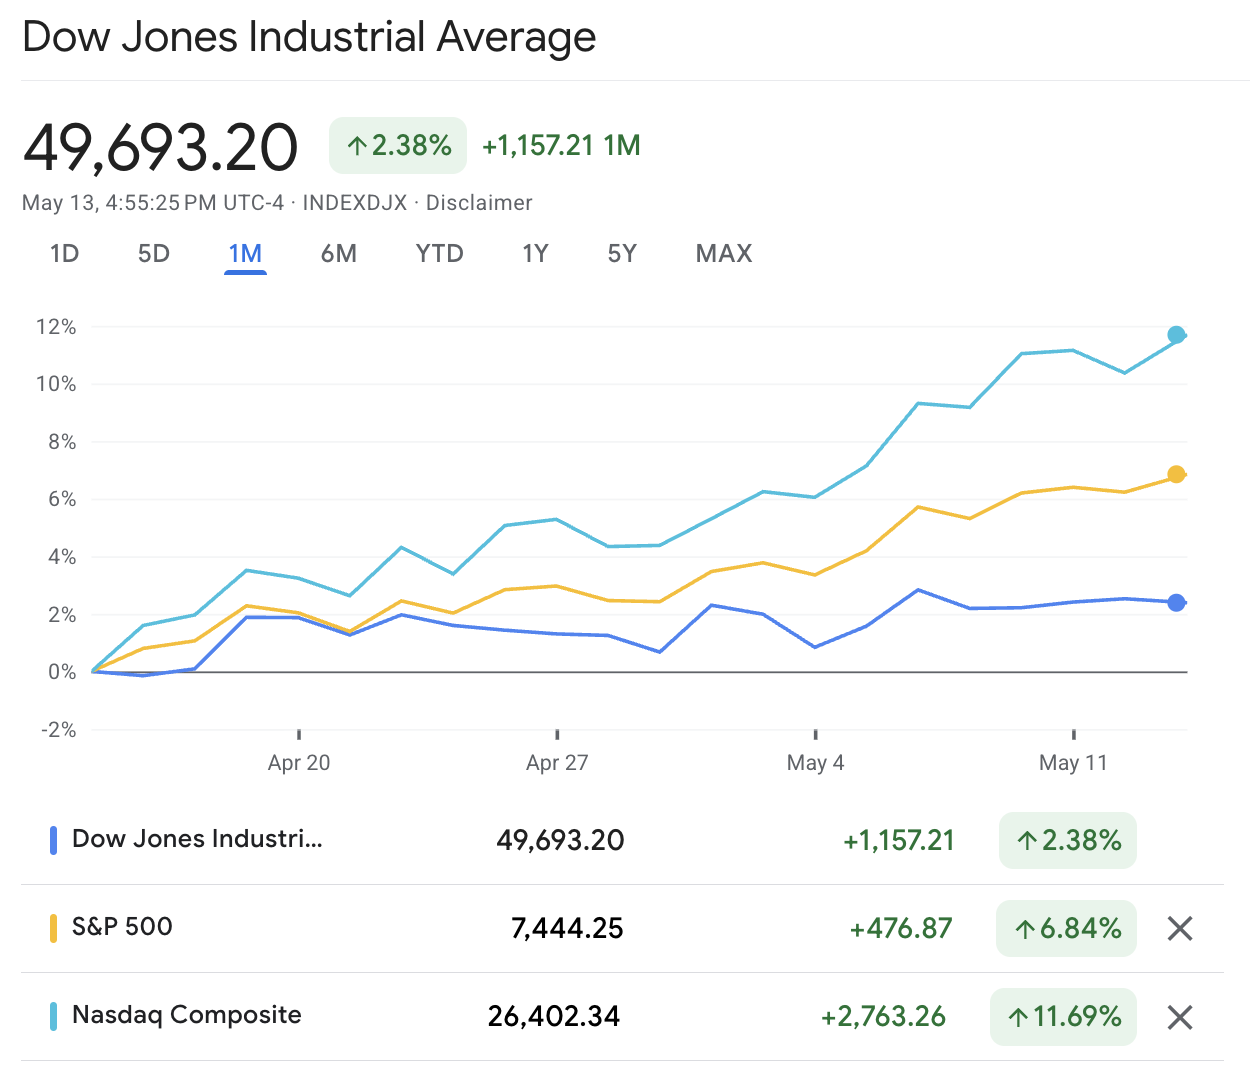1250x1082 pixels.
Task: Click the Apr 20 axis label
Action: (299, 763)
